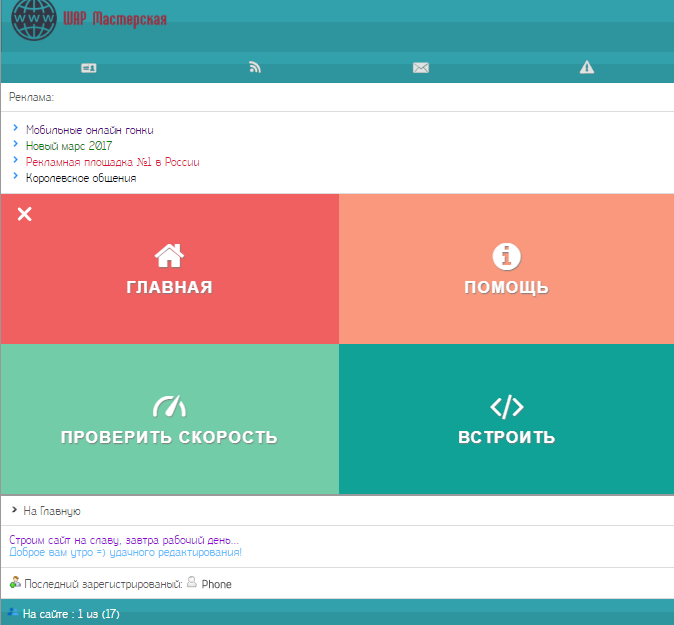Image resolution: width=674 pixels, height=625 pixels.
Task: Click the speedometer icon
Action: [169, 405]
